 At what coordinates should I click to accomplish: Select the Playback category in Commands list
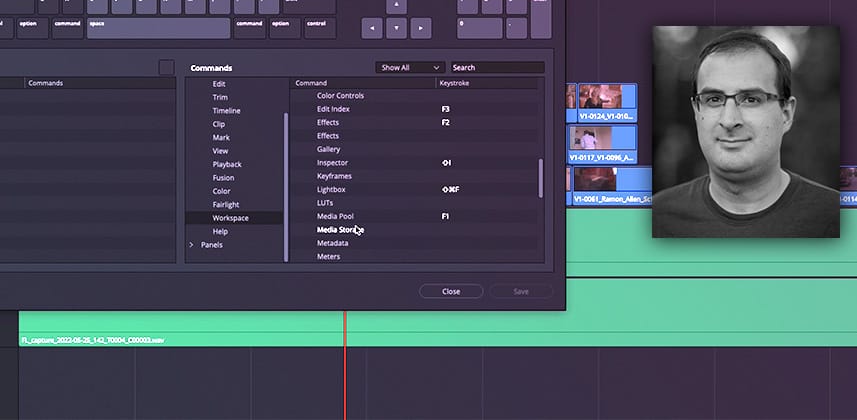(227, 164)
